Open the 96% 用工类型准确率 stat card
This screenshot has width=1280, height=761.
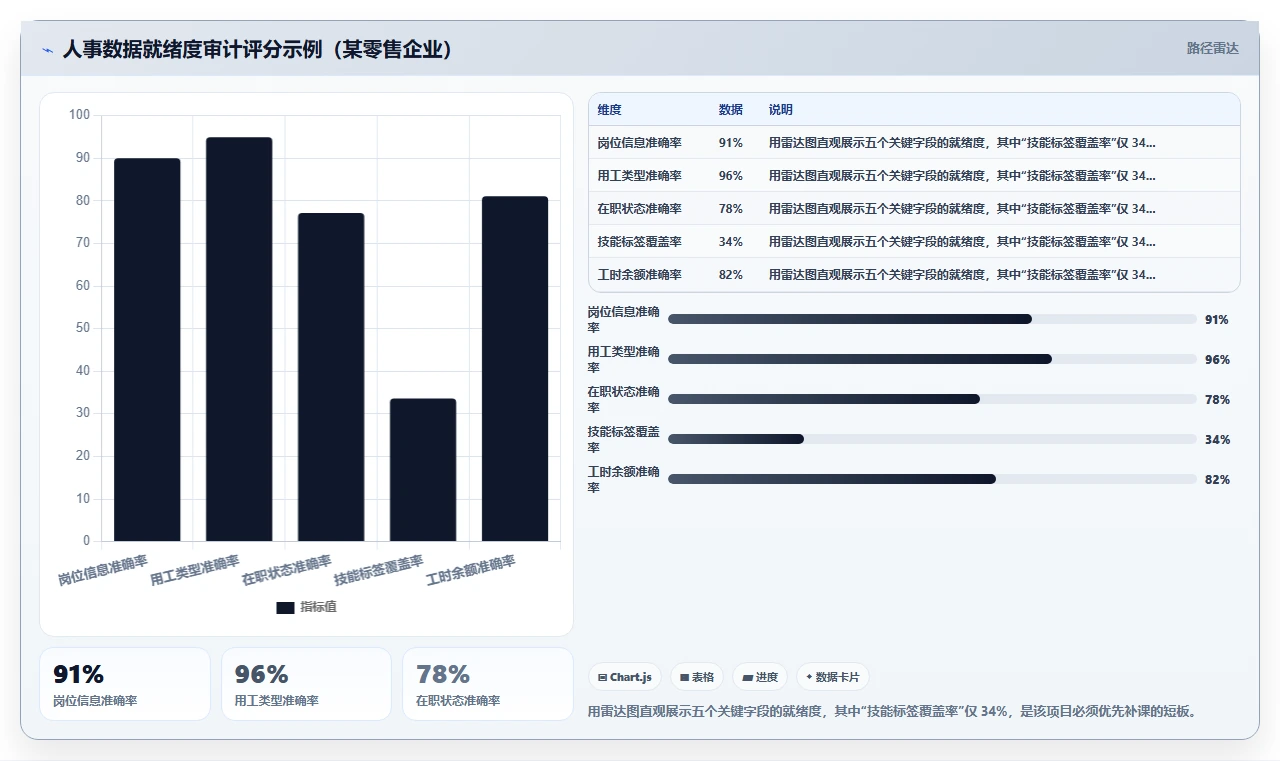[x=307, y=684]
